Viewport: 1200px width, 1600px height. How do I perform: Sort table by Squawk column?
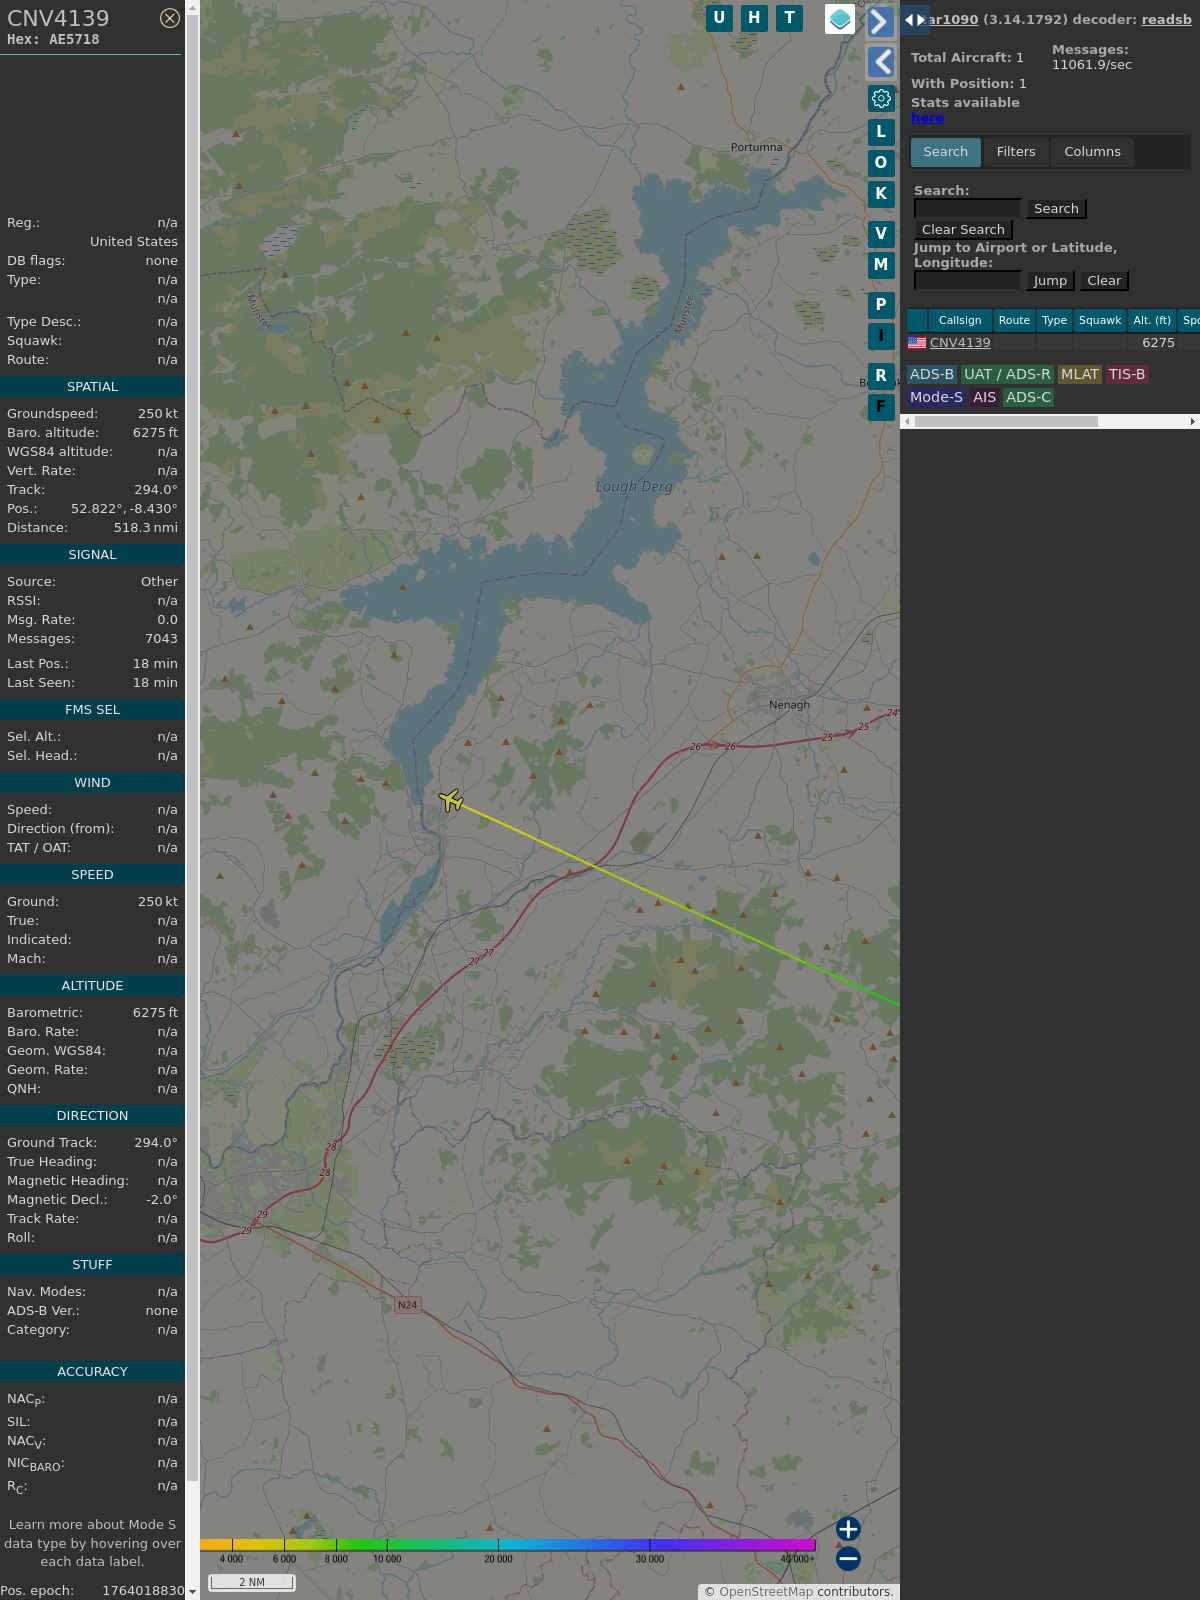(x=1100, y=320)
